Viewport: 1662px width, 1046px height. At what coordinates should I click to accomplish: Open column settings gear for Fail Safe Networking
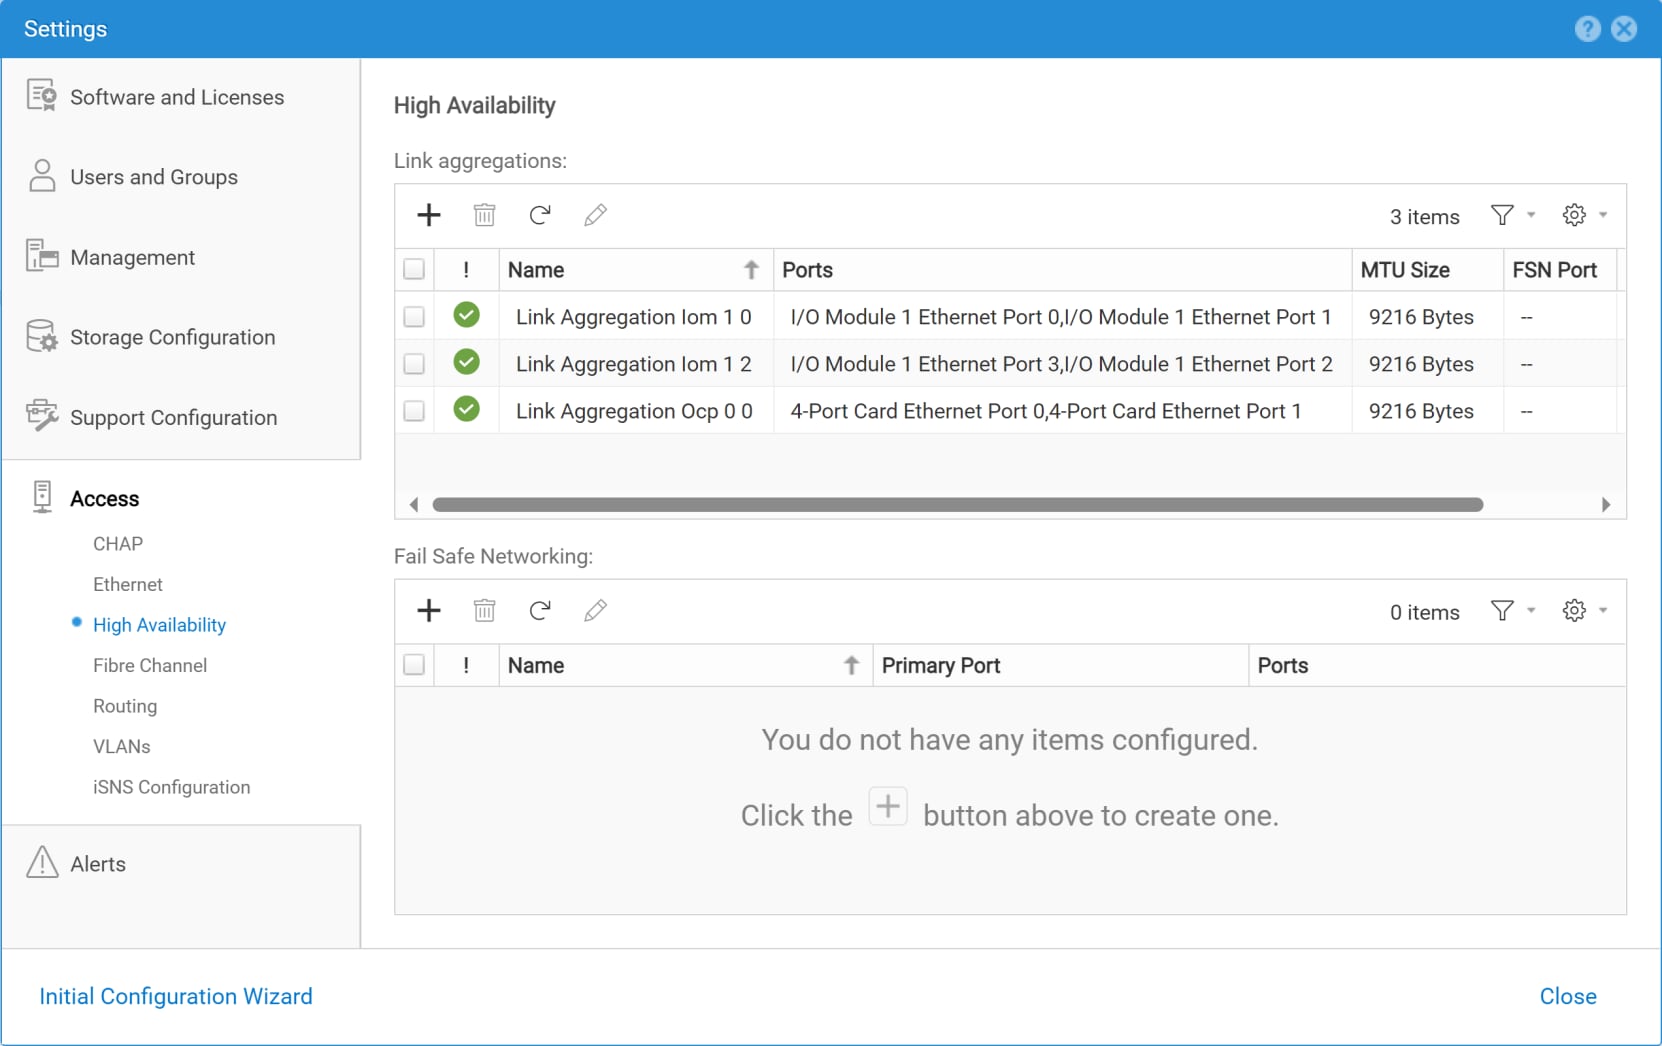point(1584,611)
